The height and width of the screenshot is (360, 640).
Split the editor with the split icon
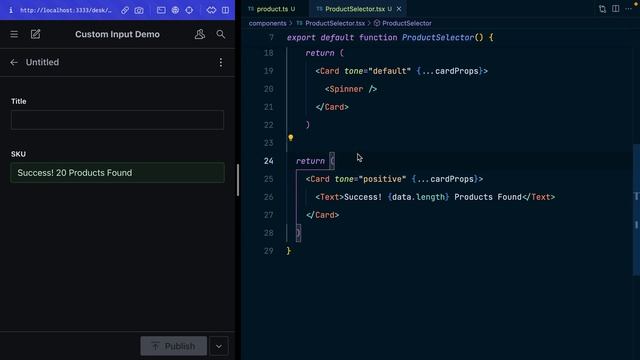pos(616,9)
